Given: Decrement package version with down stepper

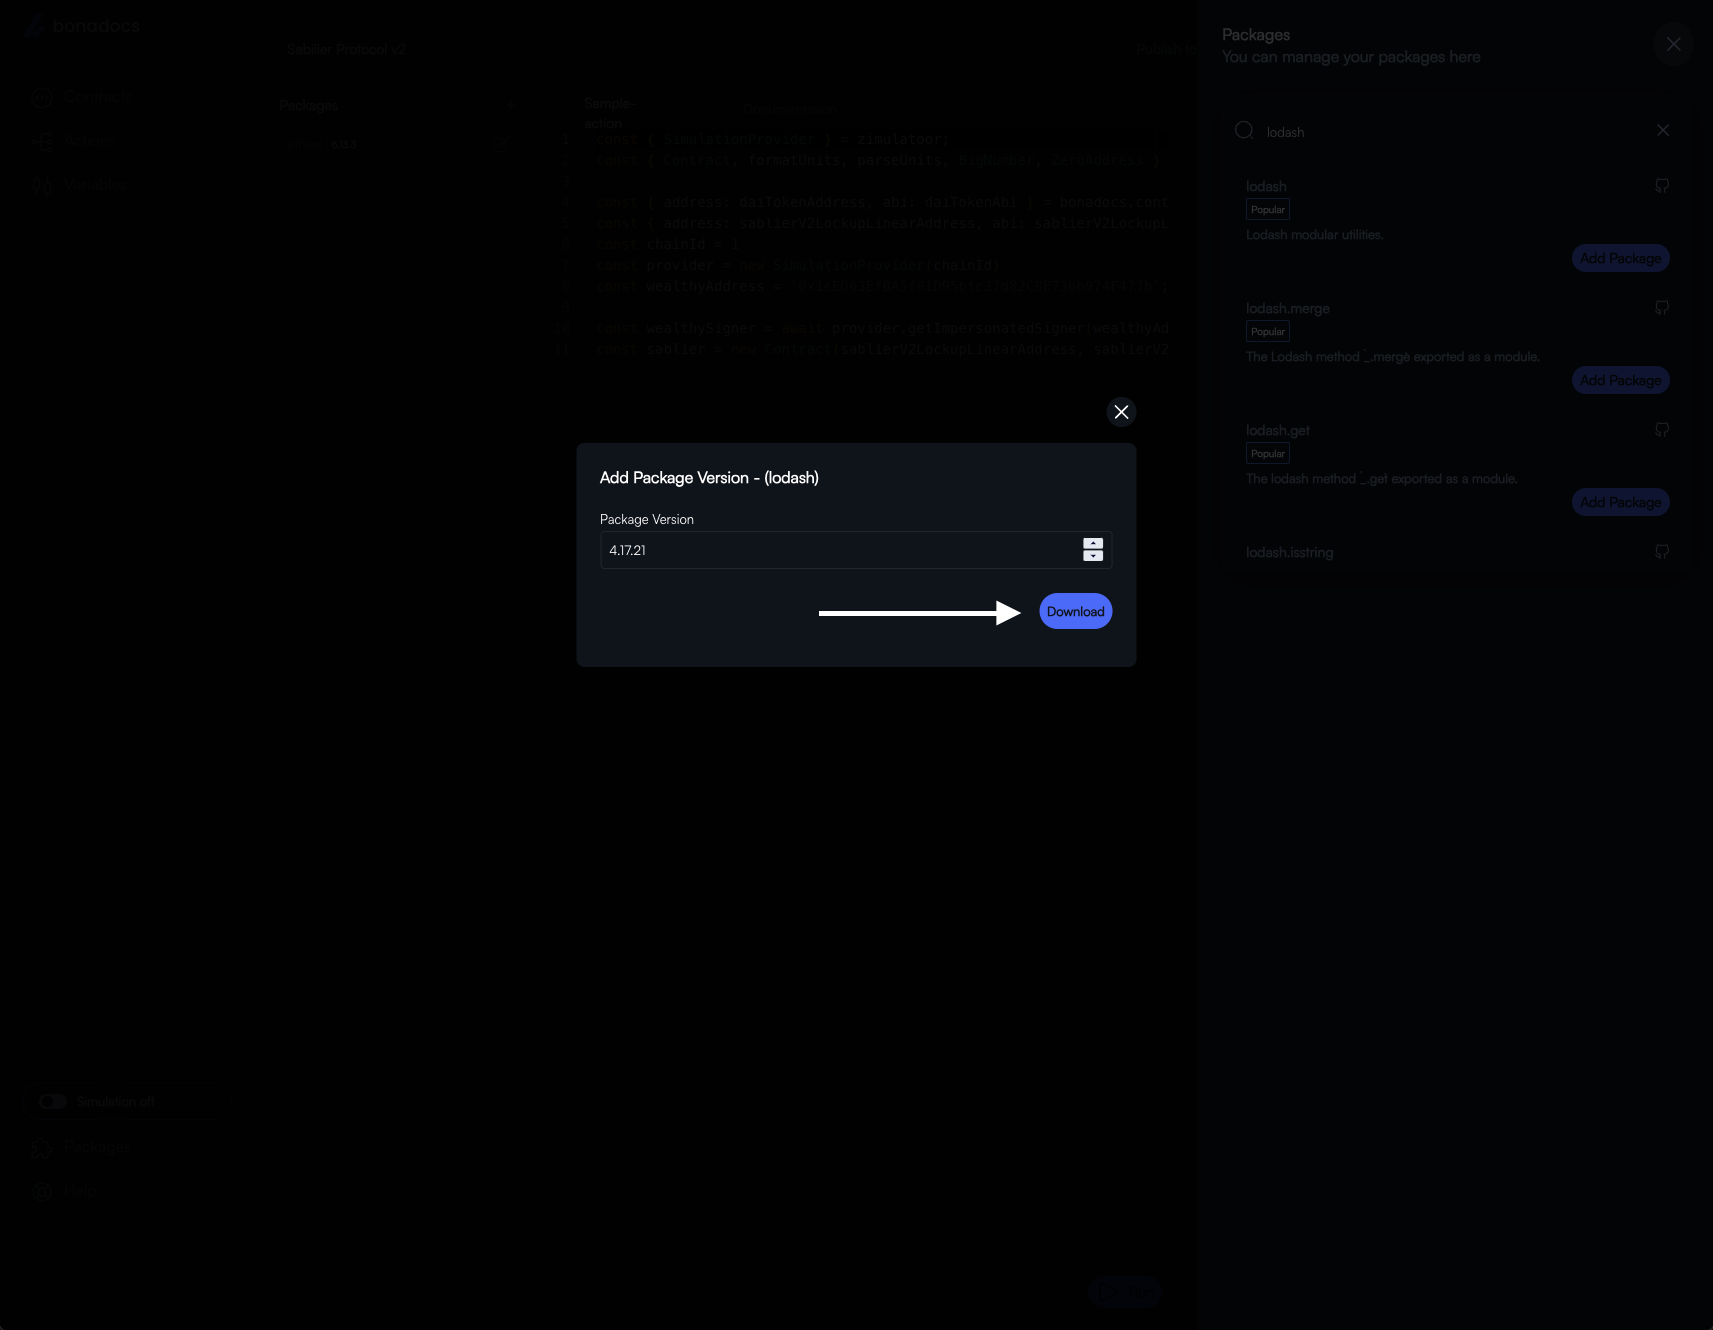Looking at the screenshot, I should click(x=1093, y=556).
